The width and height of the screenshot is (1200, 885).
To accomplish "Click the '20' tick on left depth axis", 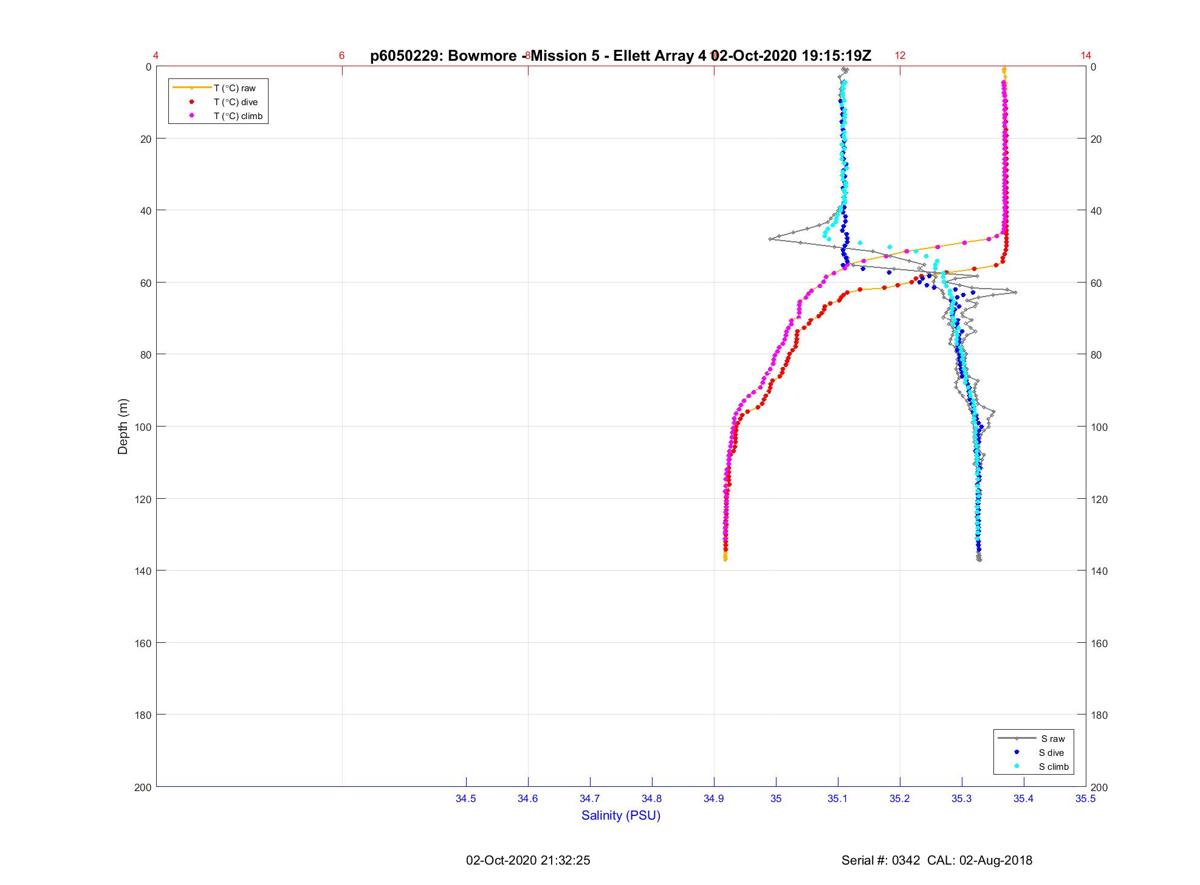I will pyautogui.click(x=144, y=139).
